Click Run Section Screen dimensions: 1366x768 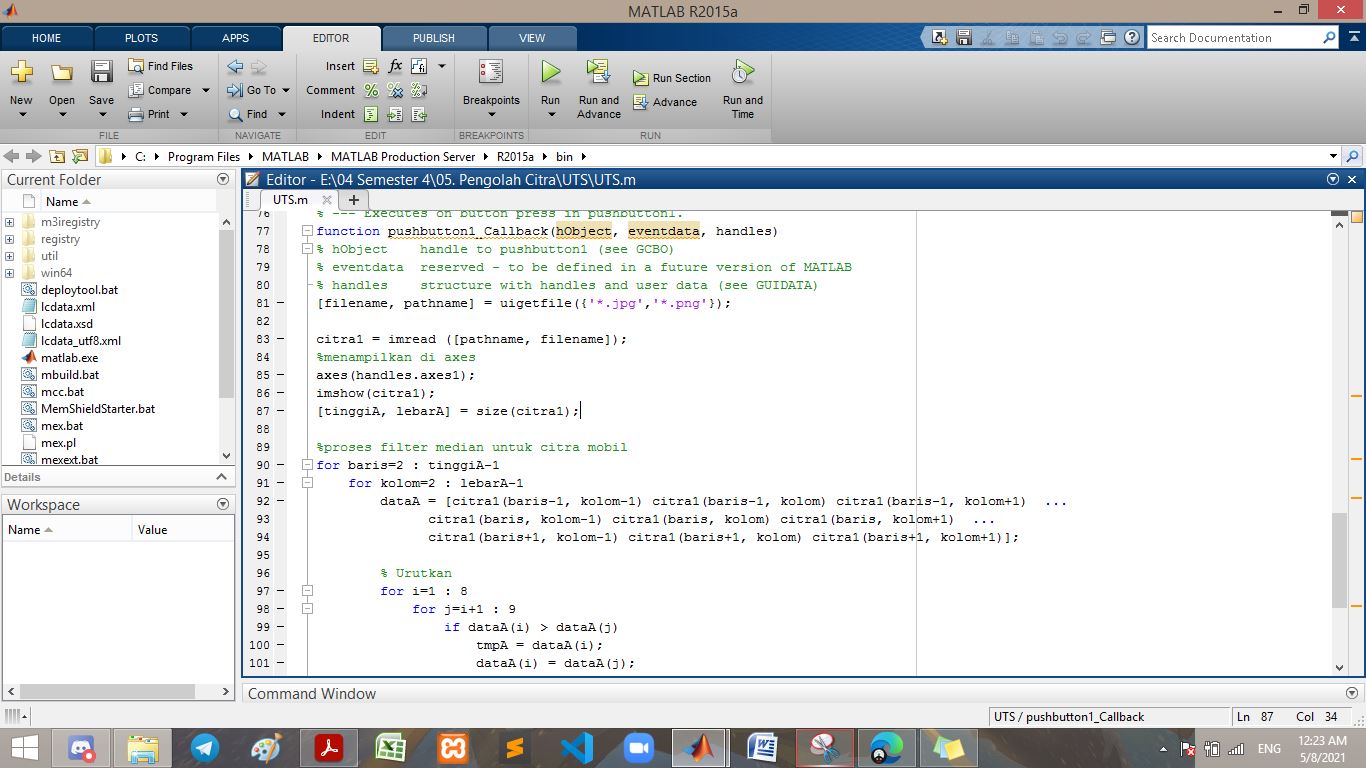[672, 78]
